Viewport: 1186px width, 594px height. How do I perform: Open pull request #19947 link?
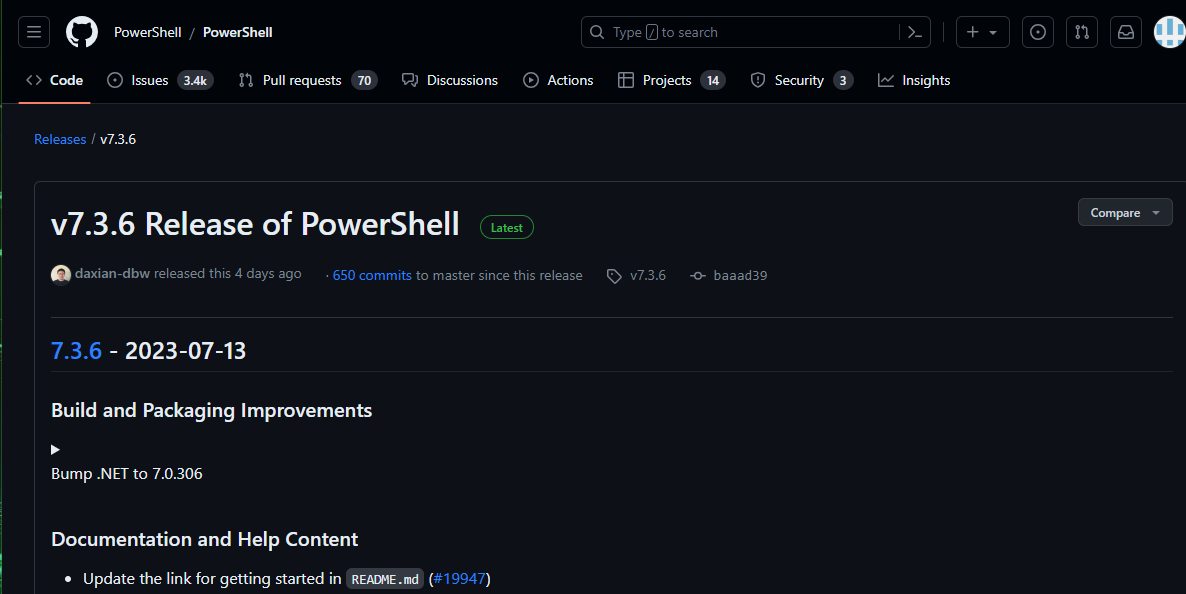pos(459,579)
